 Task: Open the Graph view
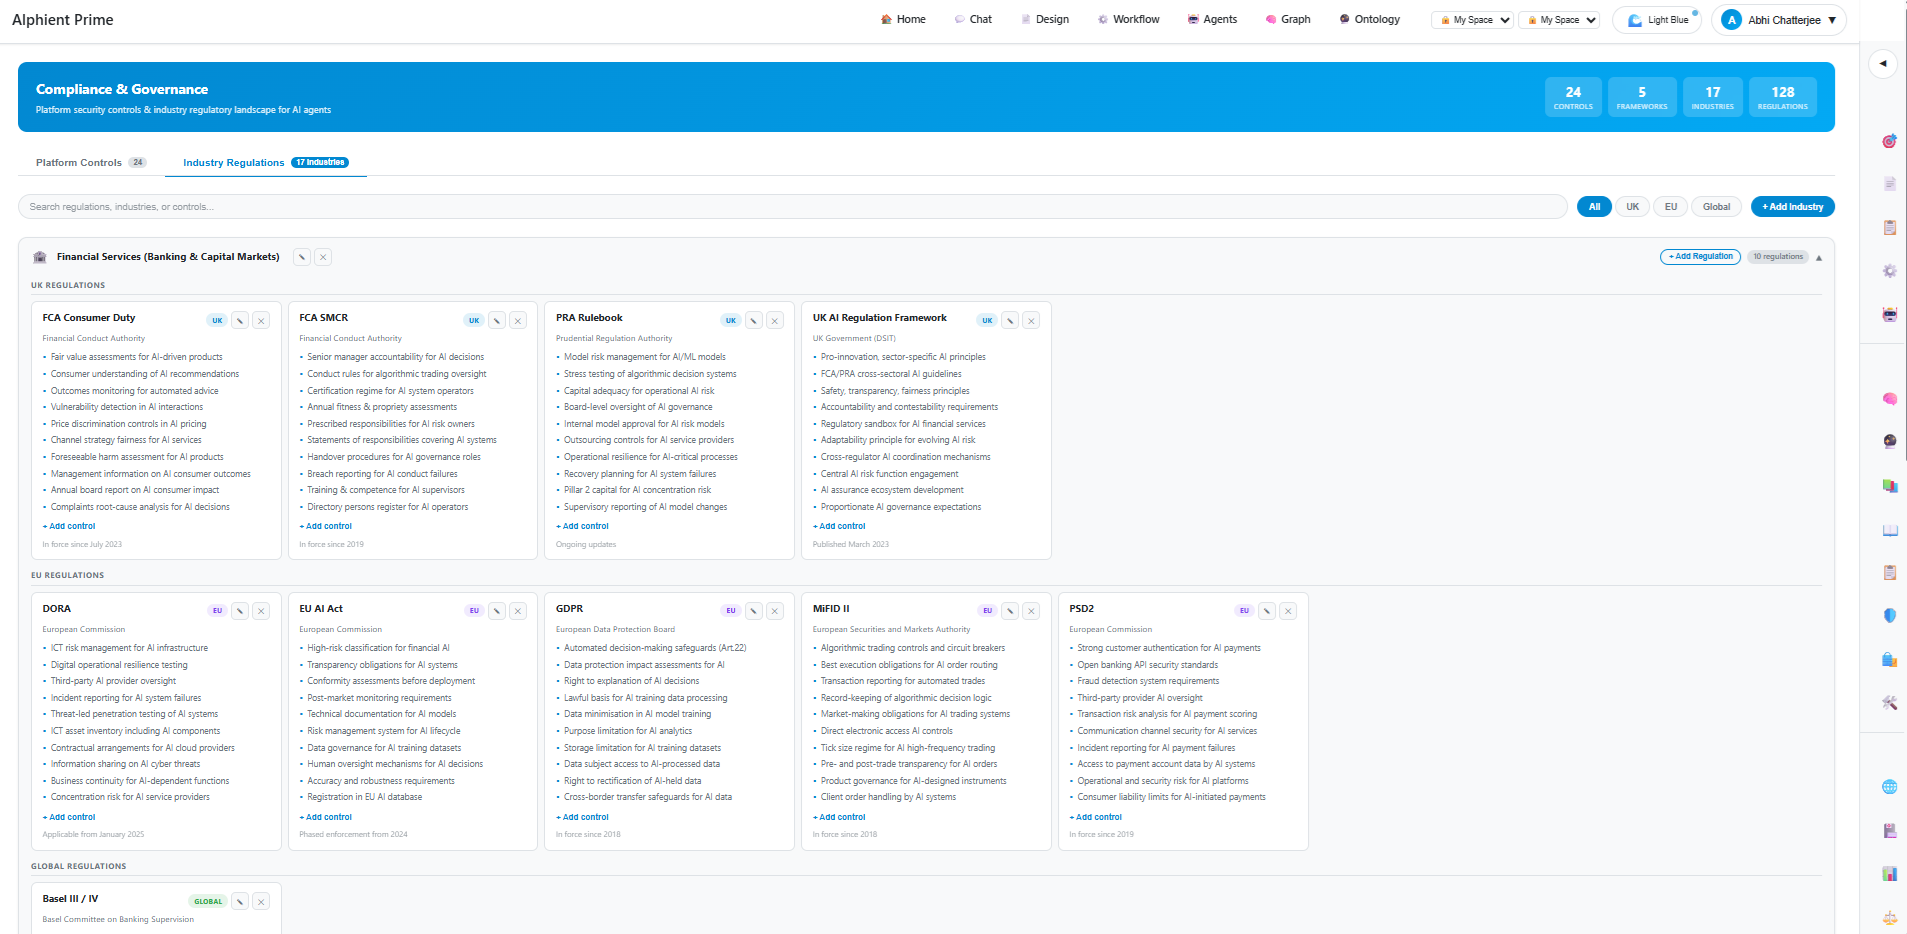[x=1288, y=19]
